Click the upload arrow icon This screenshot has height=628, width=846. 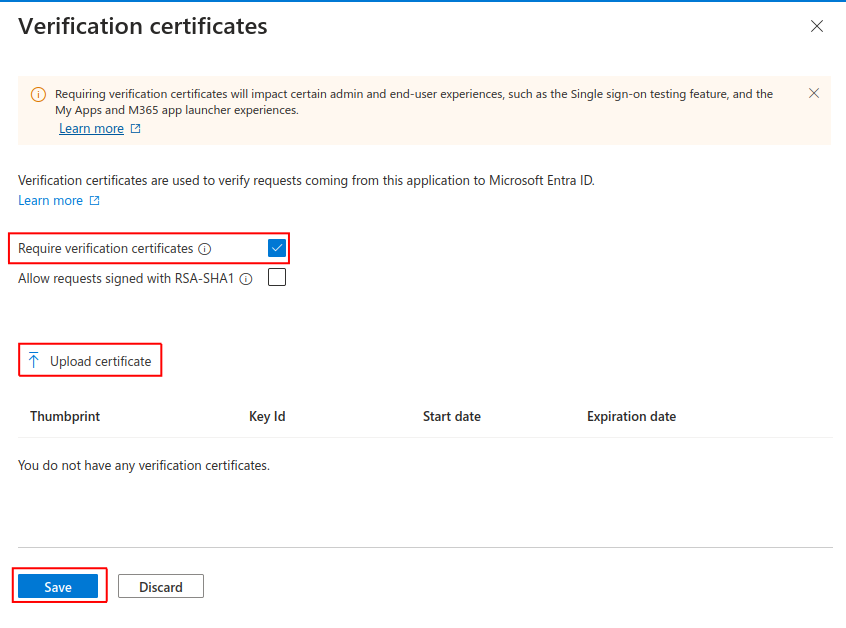click(33, 360)
